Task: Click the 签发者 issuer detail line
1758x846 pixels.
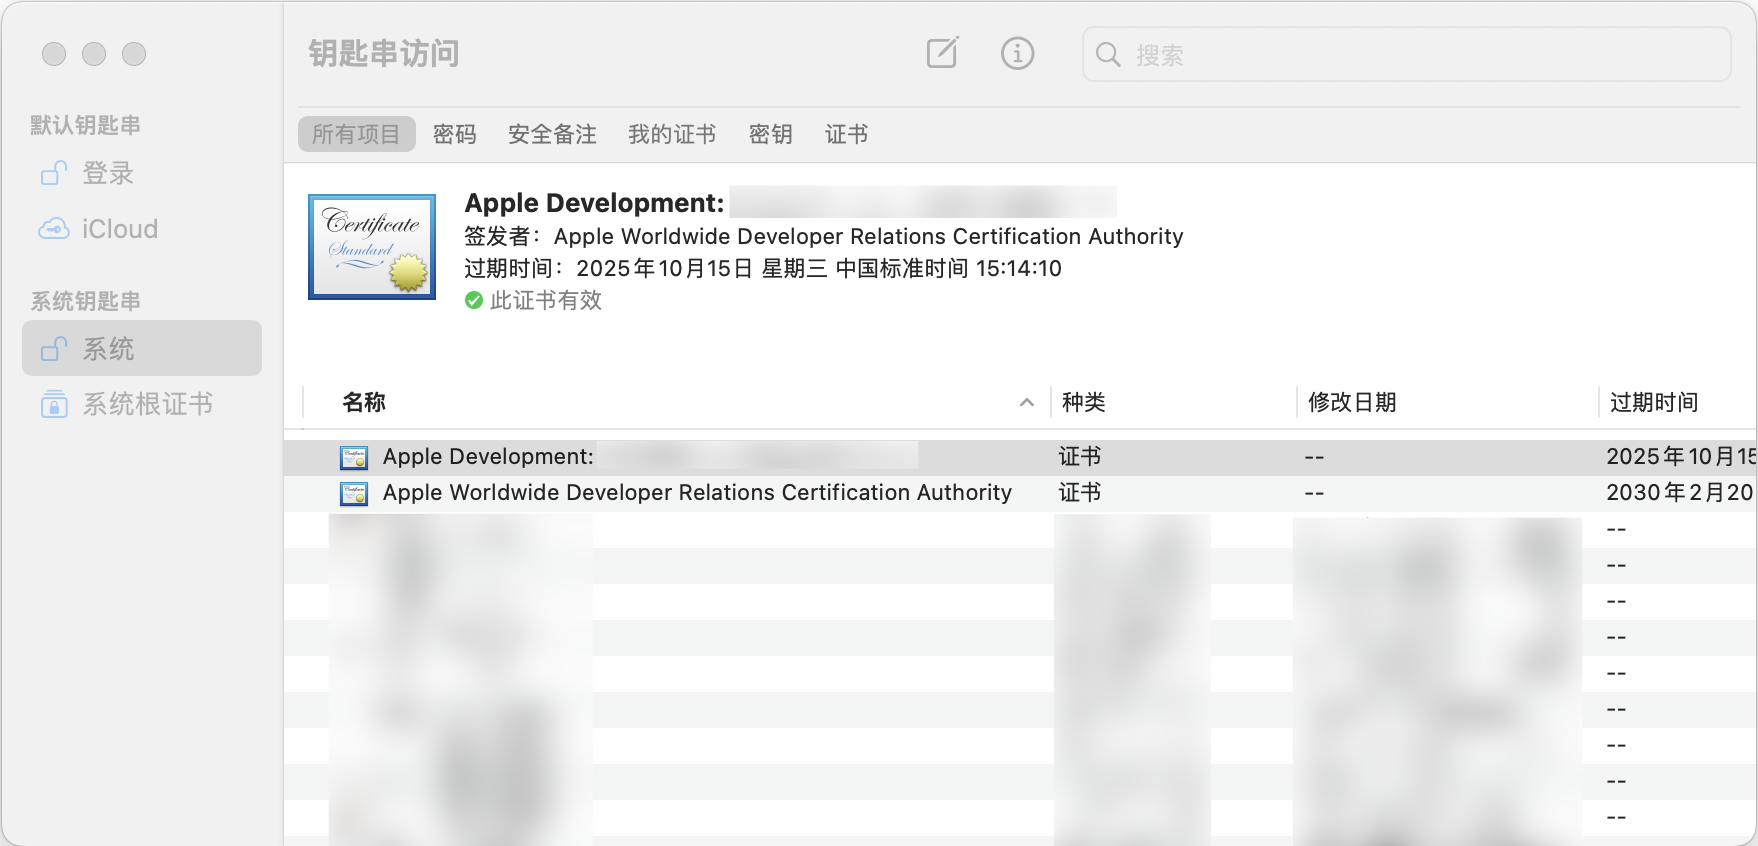Action: [x=824, y=236]
